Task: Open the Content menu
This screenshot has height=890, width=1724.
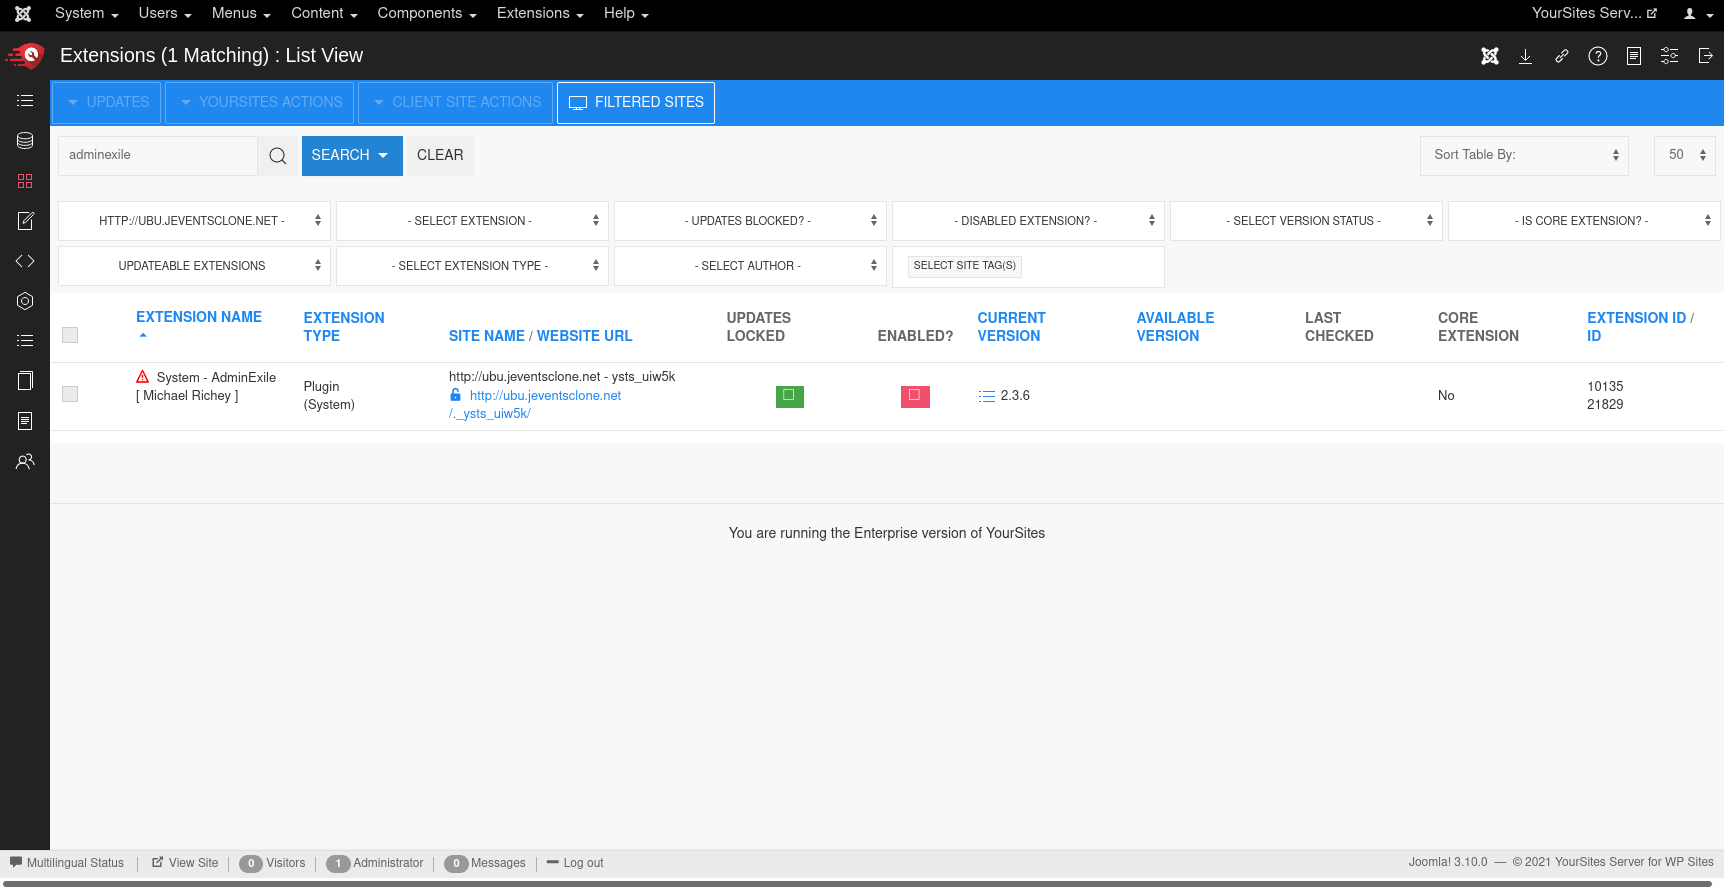Action: click(324, 14)
